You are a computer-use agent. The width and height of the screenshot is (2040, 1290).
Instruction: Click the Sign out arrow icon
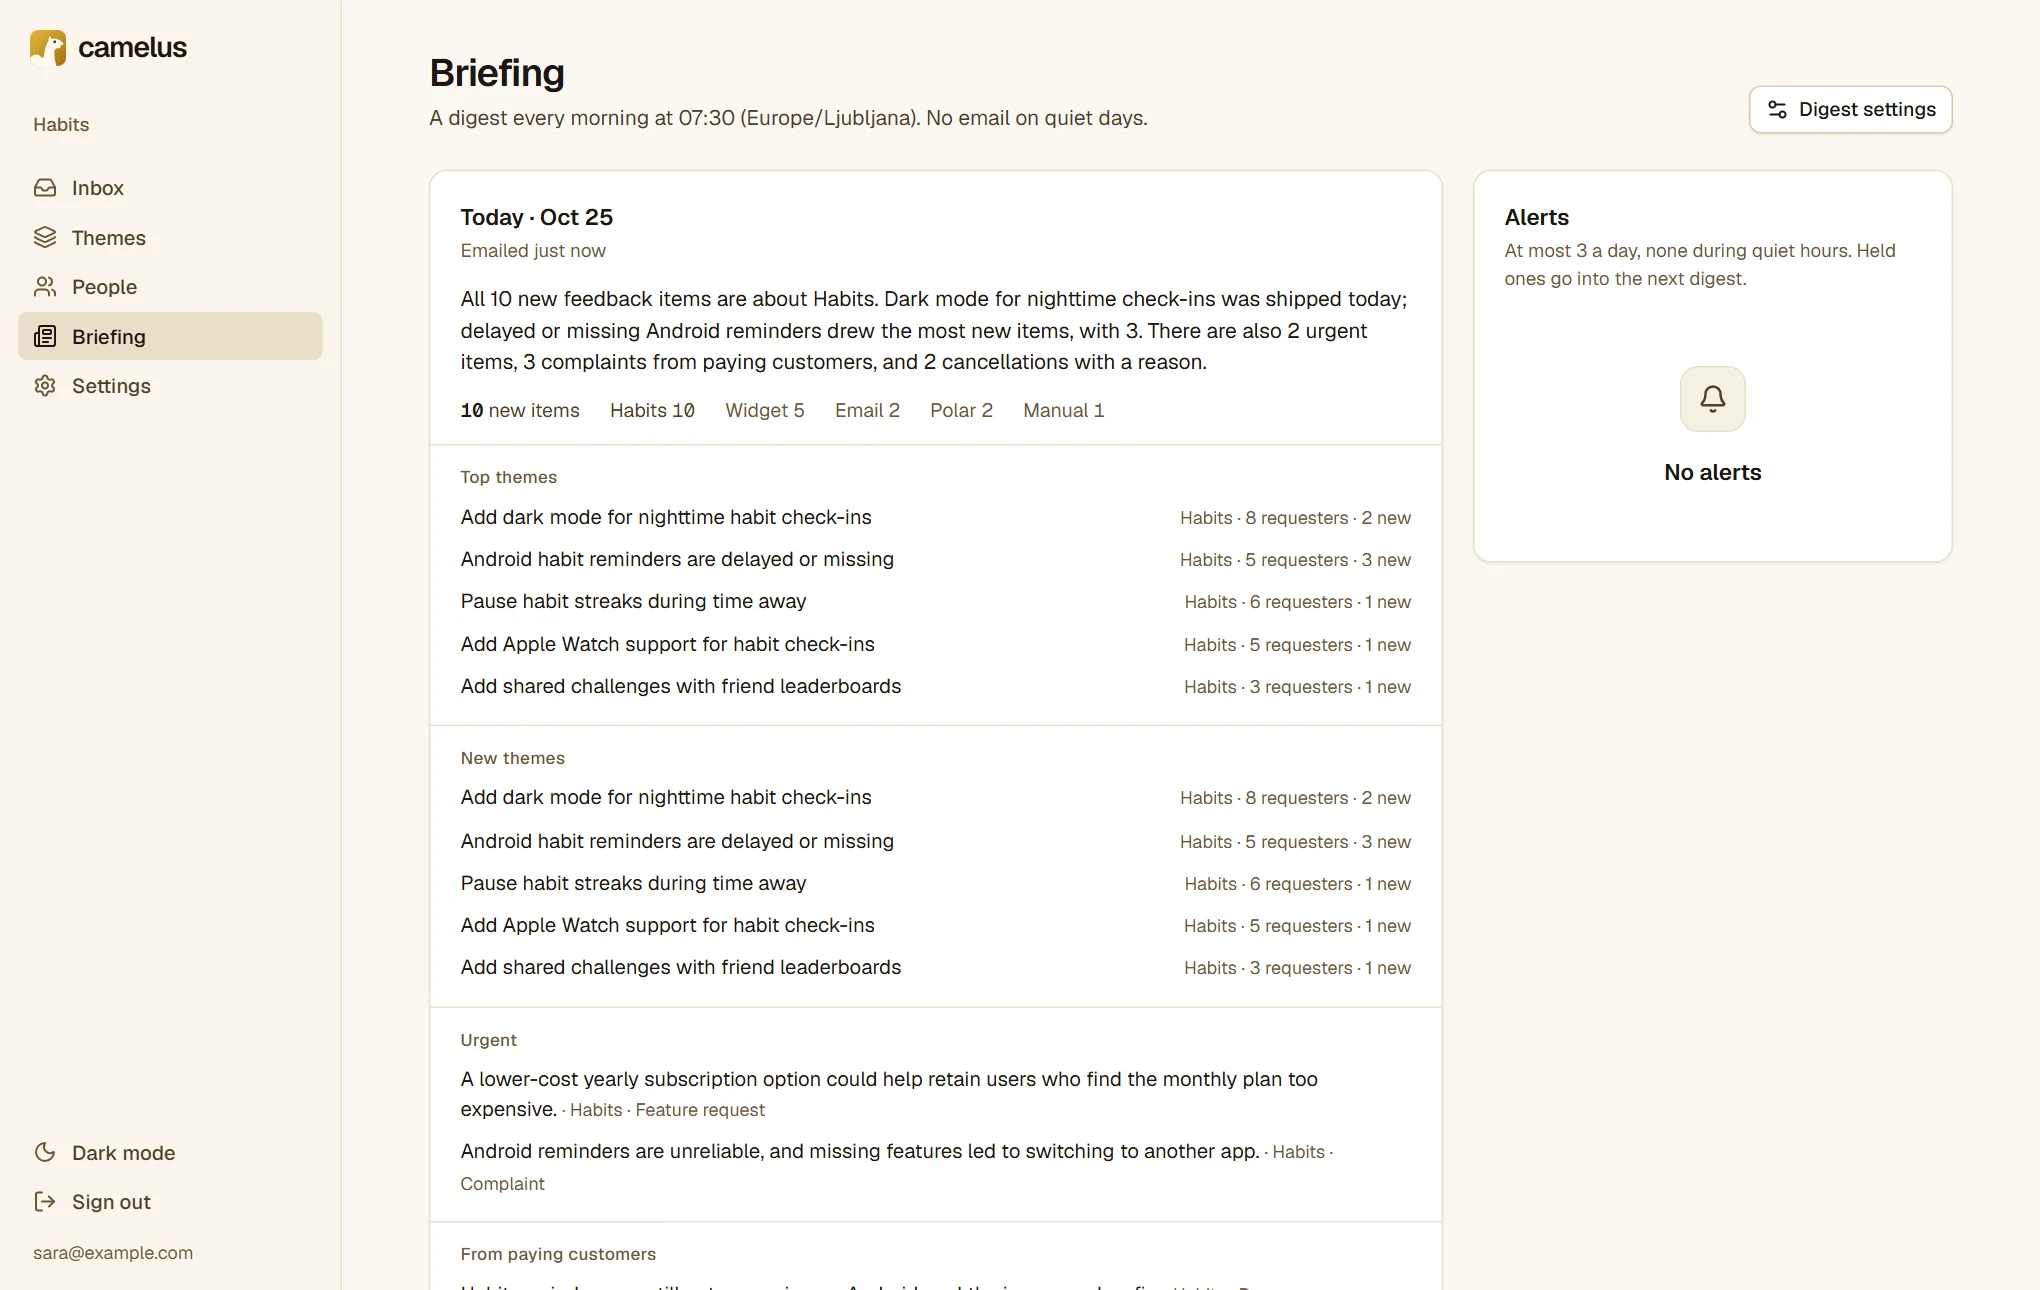pyautogui.click(x=45, y=1202)
